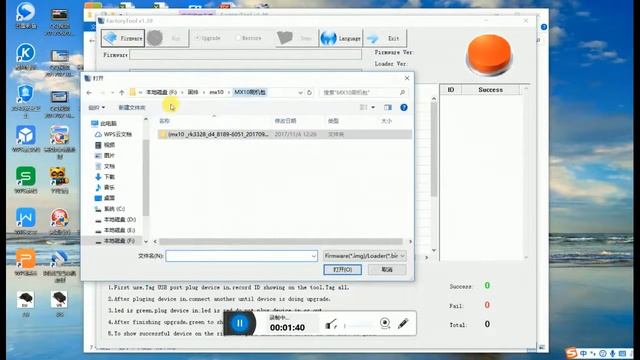This screenshot has width=640, height=360.
Task: Click the search magnifier icon in dialog
Action: tap(402, 93)
